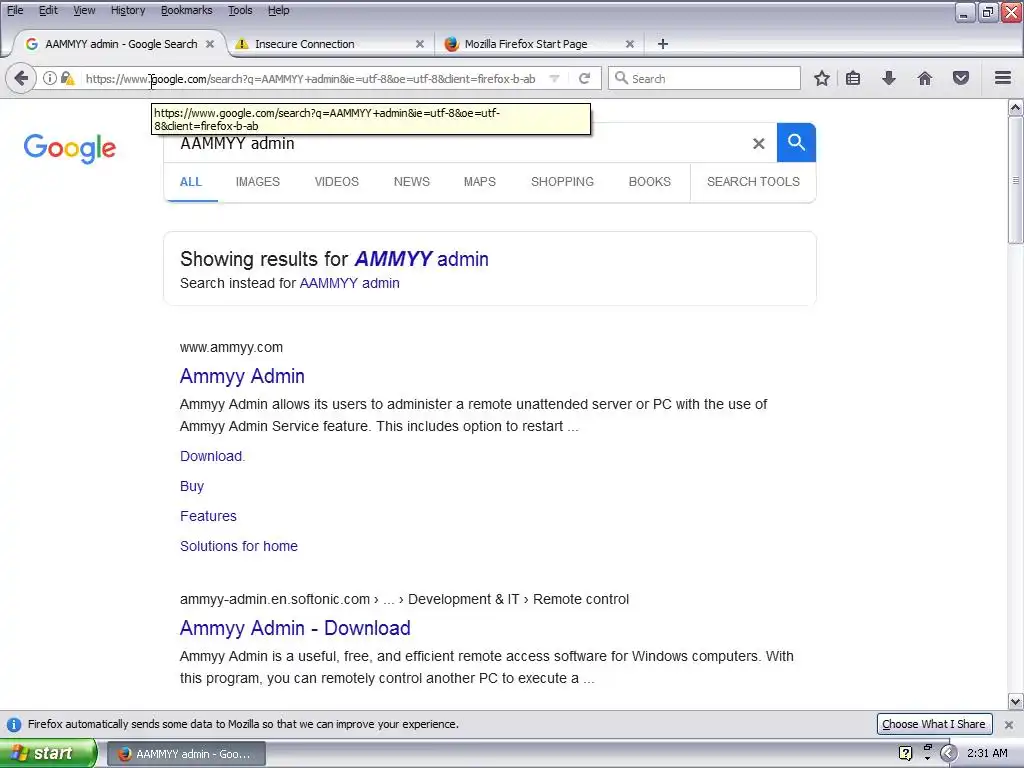The height and width of the screenshot is (768, 1024).
Task: Dismiss the Mozilla data notification bar
Action: click(1009, 724)
